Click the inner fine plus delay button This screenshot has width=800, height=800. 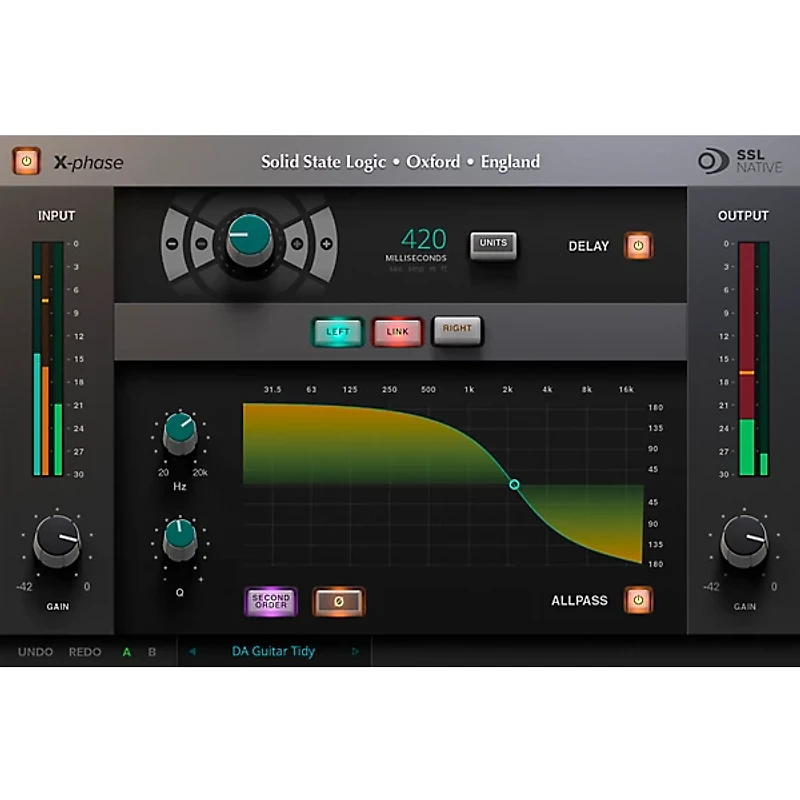point(297,244)
